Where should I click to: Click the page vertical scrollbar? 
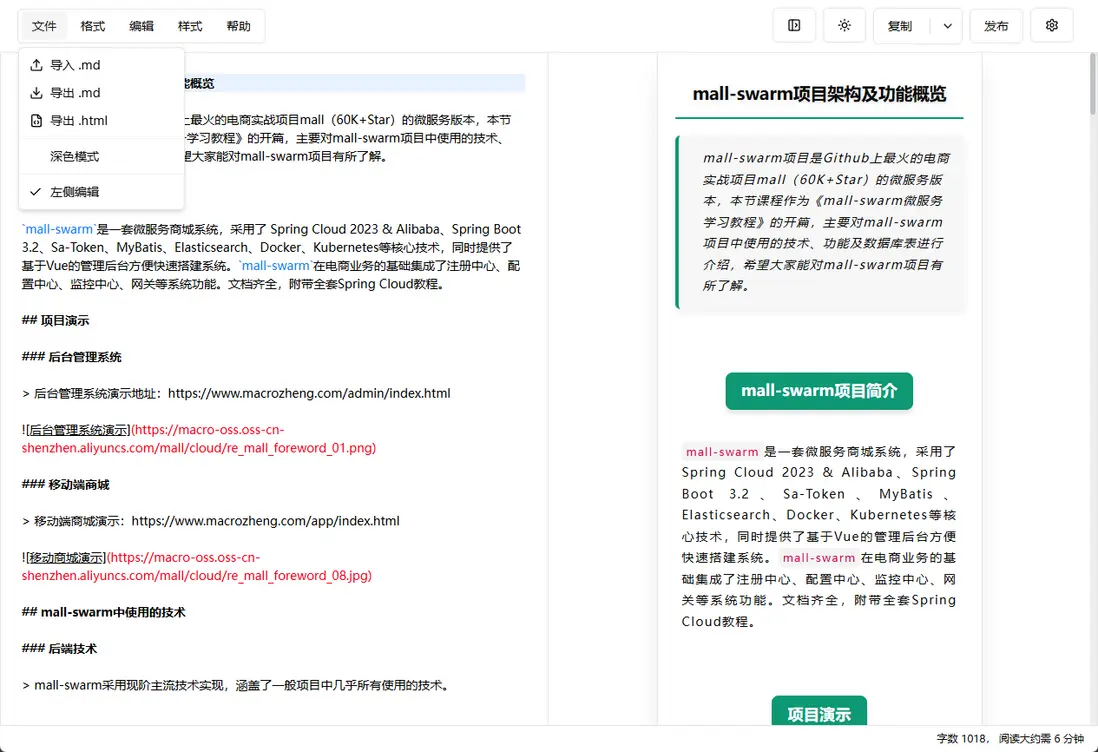(x=1093, y=84)
